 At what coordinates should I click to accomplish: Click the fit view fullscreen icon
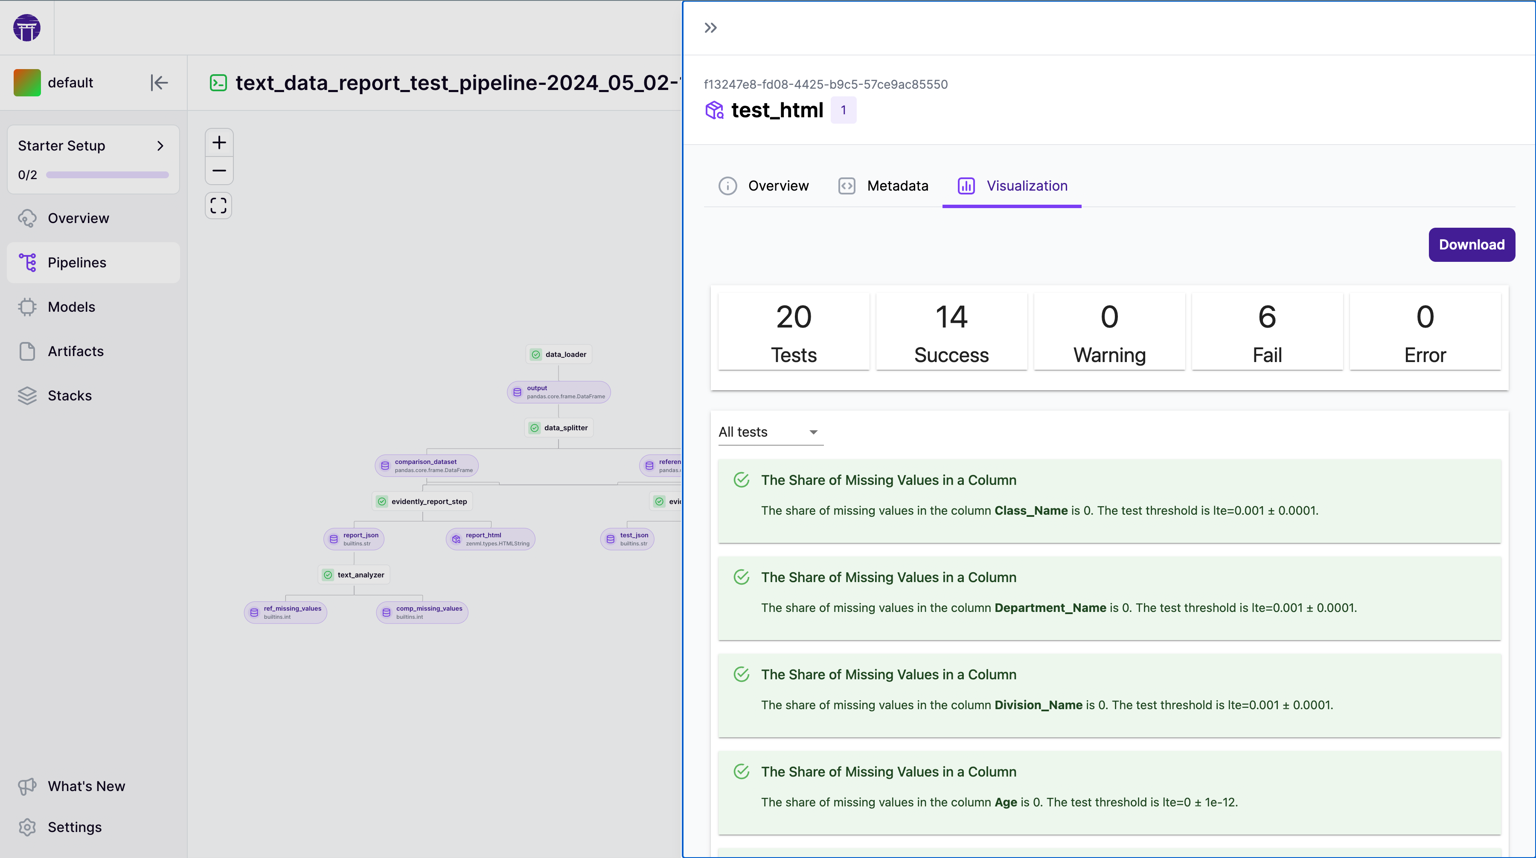[x=219, y=206]
